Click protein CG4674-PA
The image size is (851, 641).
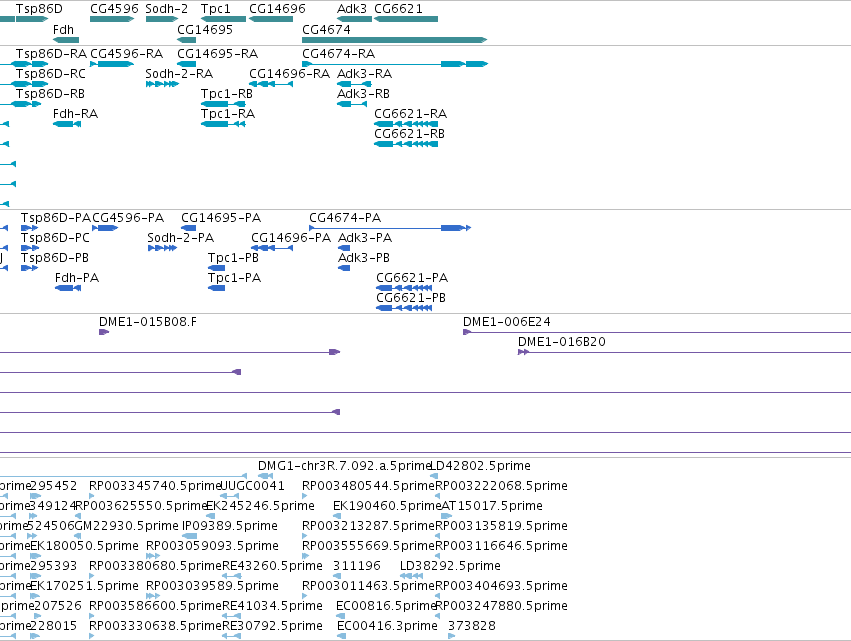pyautogui.click(x=345, y=218)
